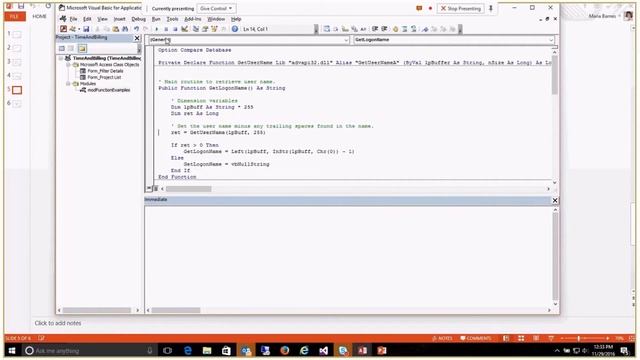Open the File menu
This screenshot has height=360, width=640.
(x=73, y=19)
